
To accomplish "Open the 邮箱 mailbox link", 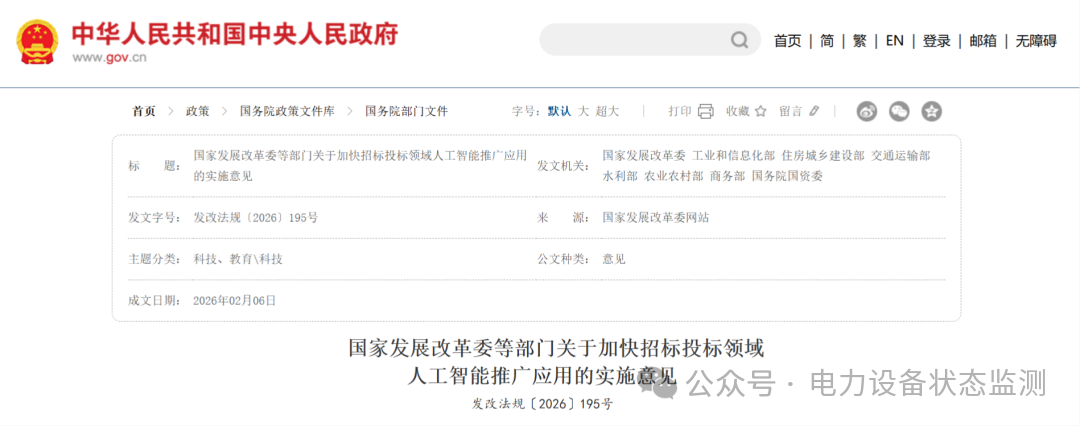I will pyautogui.click(x=983, y=41).
